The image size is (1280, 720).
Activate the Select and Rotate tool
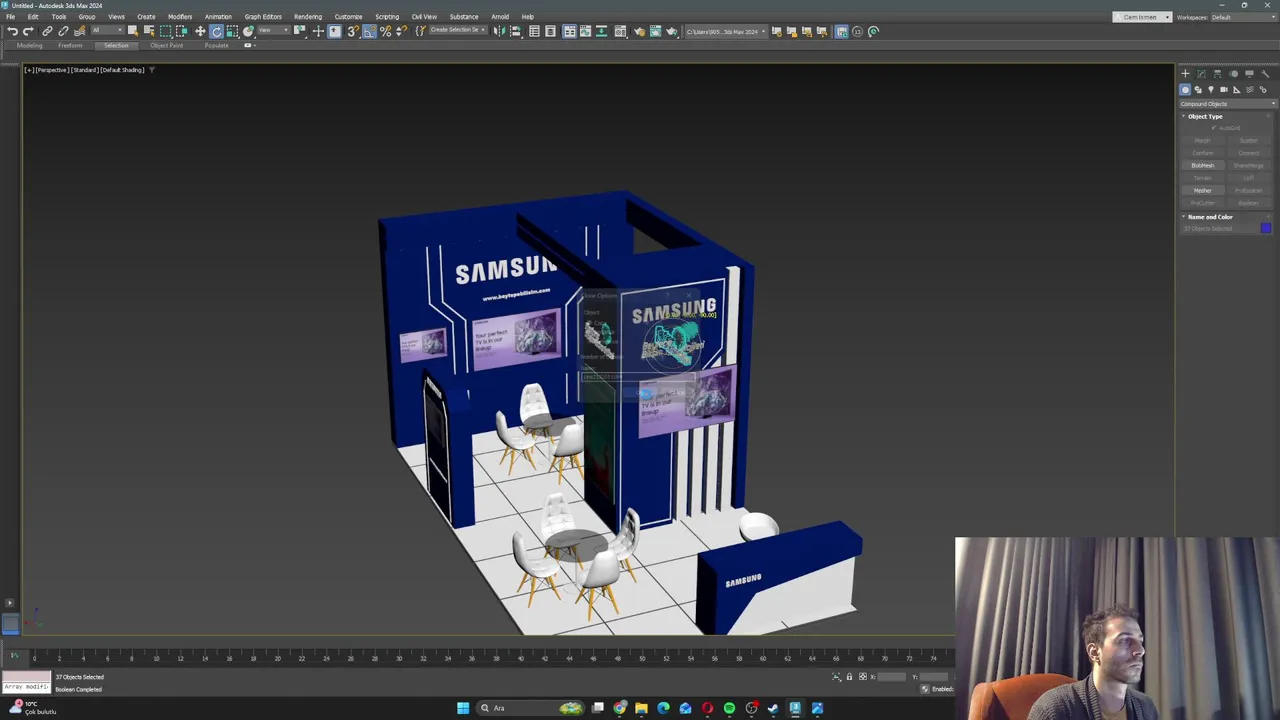216,31
